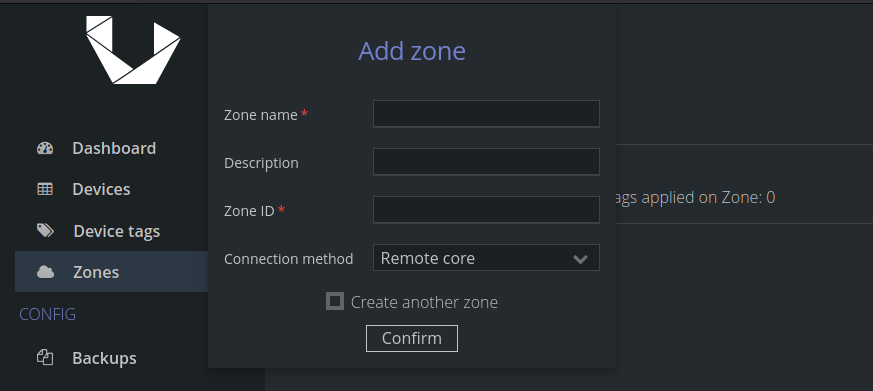This screenshot has width=873, height=391.
Task: Open the Remote core combo box
Action: tap(486, 258)
